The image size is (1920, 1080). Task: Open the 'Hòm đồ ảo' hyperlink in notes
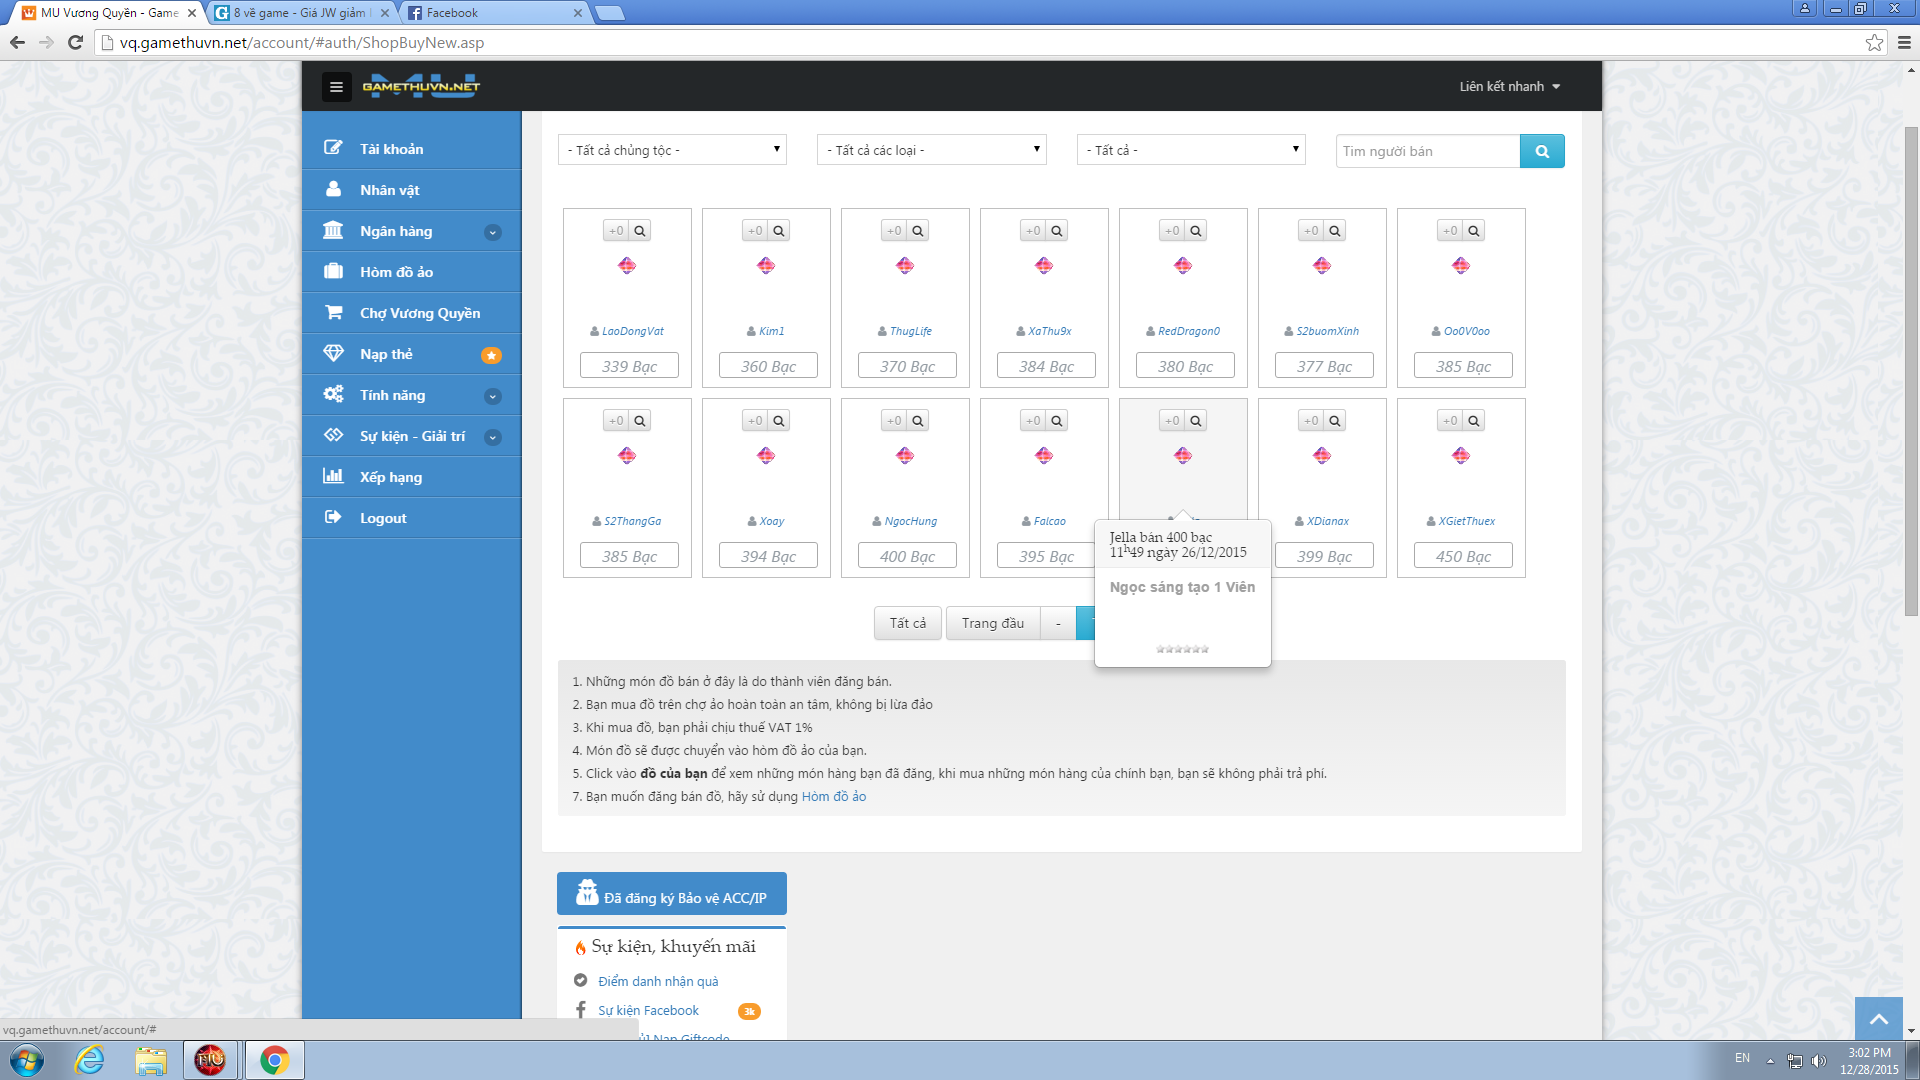(833, 796)
